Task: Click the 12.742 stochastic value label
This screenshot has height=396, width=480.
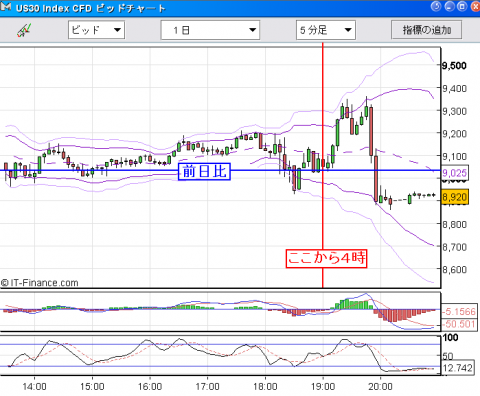Action: (x=457, y=368)
